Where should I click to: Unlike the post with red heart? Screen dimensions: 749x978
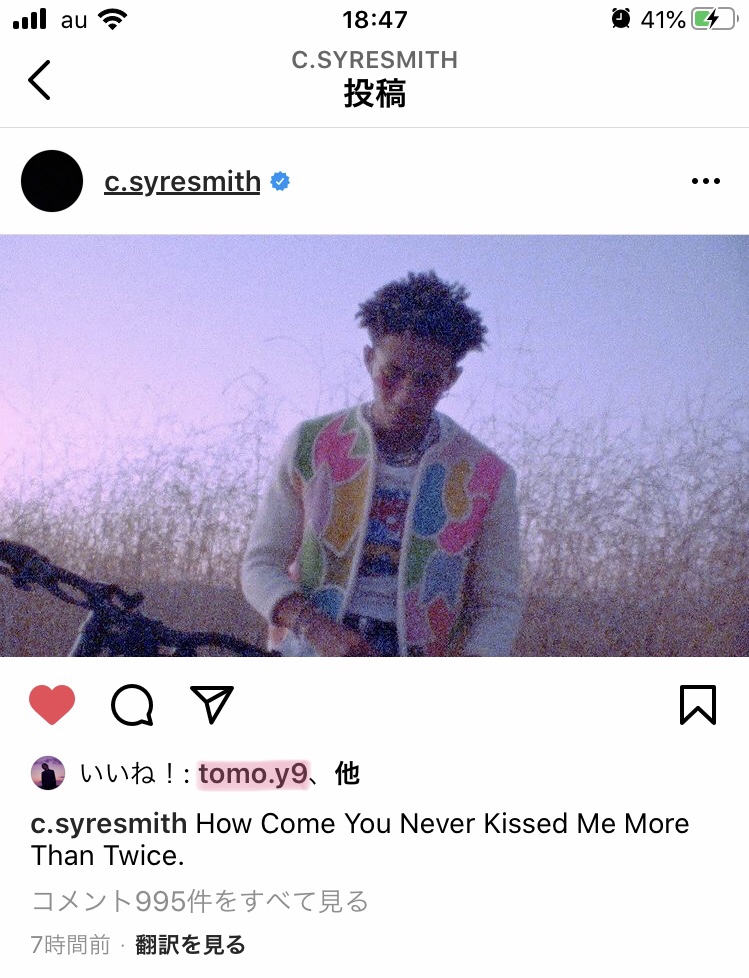[52, 705]
